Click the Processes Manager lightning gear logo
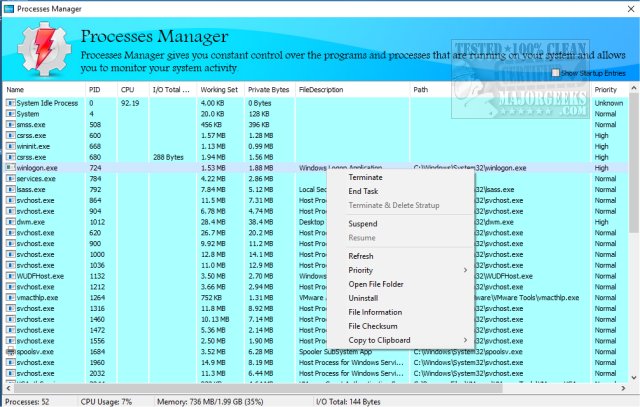Screen dimensions: 640x407 point(44,50)
